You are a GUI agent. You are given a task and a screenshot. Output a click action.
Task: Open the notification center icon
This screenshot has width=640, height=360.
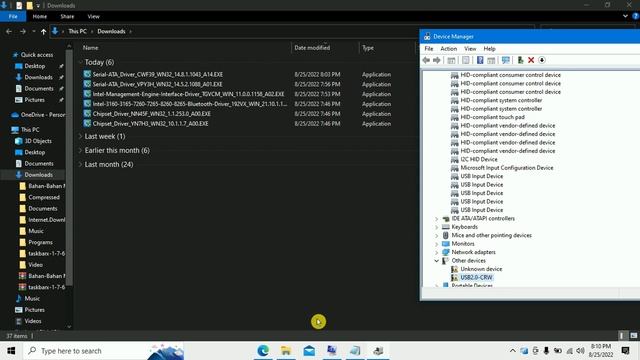625,351
